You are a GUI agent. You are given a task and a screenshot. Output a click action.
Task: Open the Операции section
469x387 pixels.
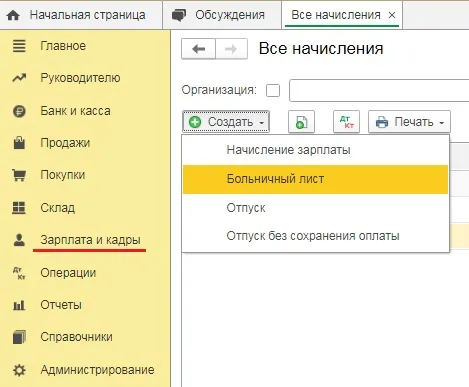point(68,273)
